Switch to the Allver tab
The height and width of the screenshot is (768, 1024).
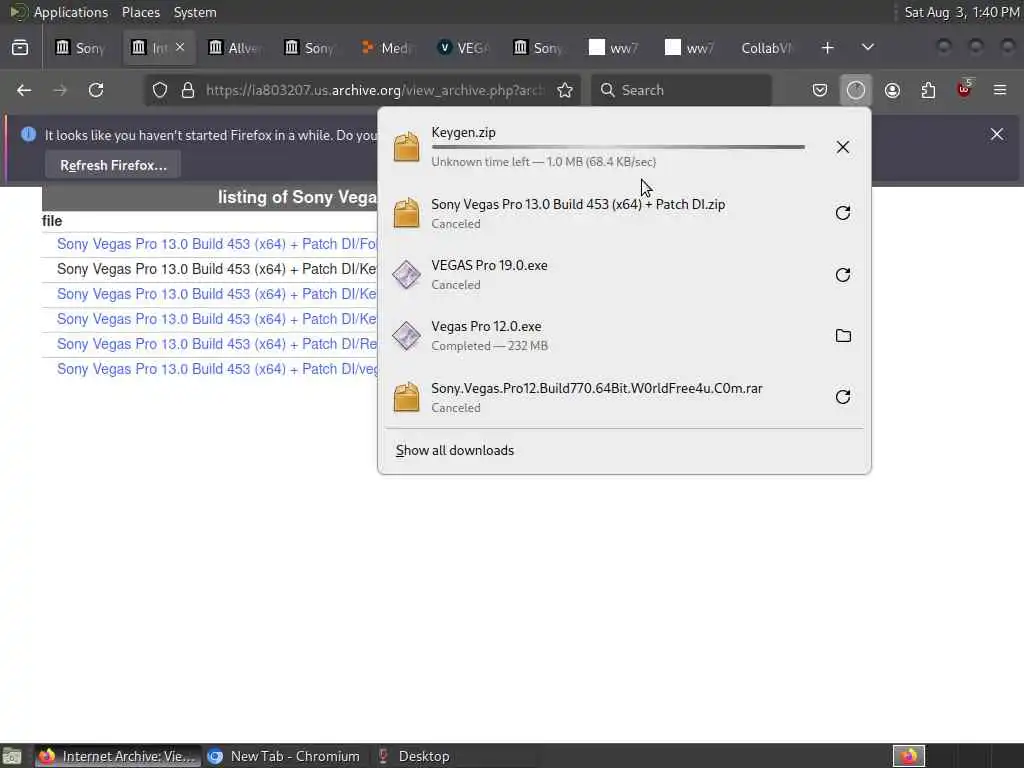(235, 48)
